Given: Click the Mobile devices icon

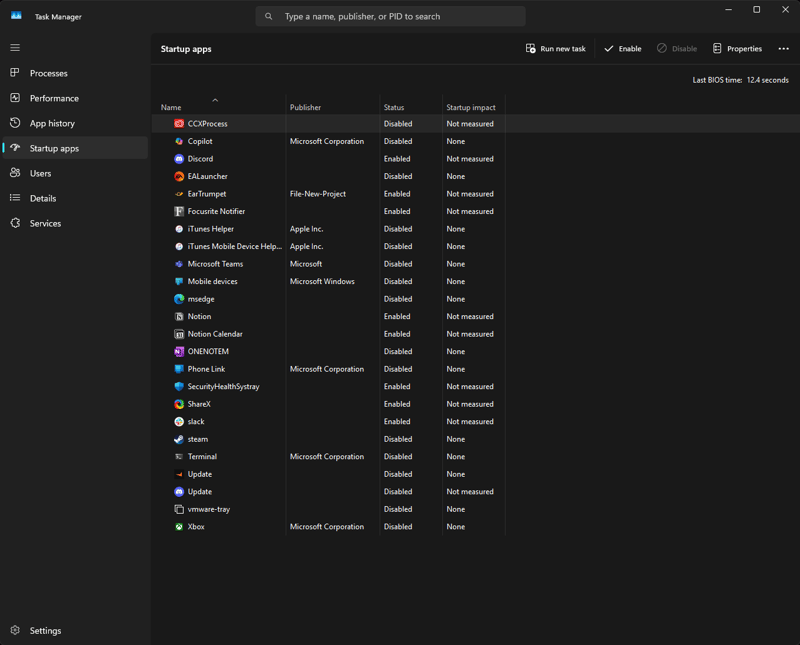Looking at the screenshot, I should (x=179, y=281).
